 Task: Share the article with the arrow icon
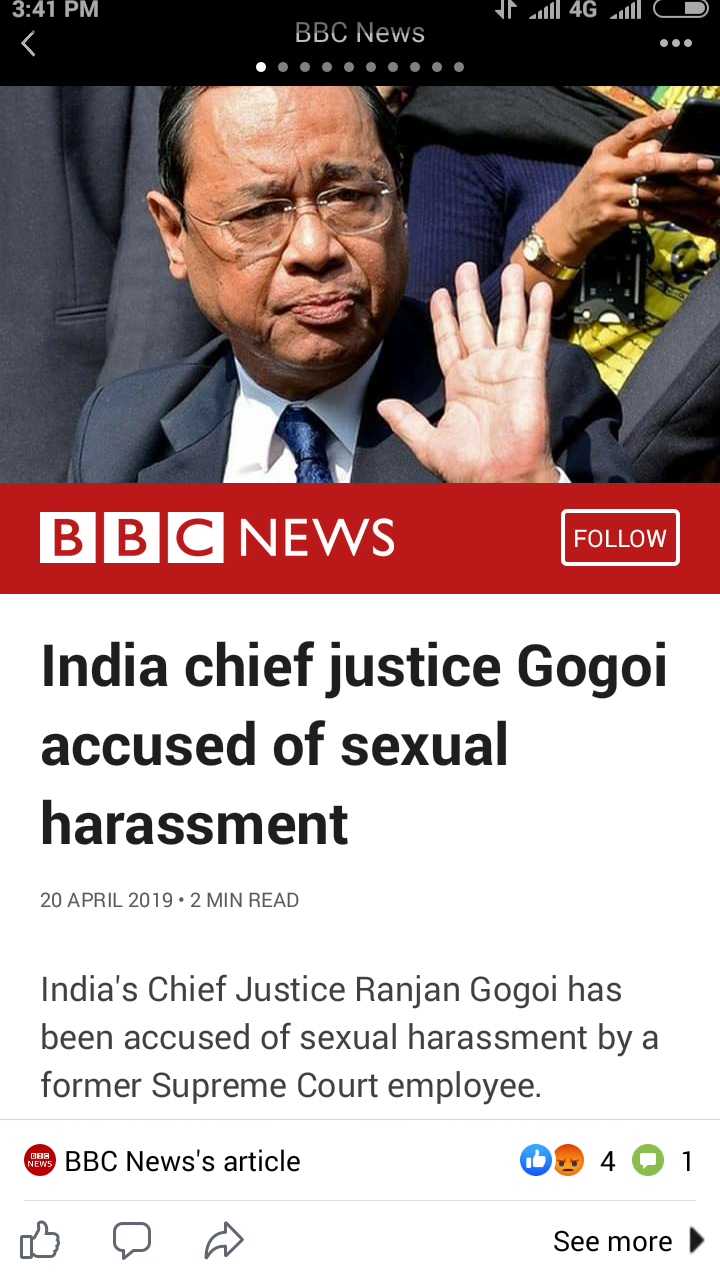224,1241
